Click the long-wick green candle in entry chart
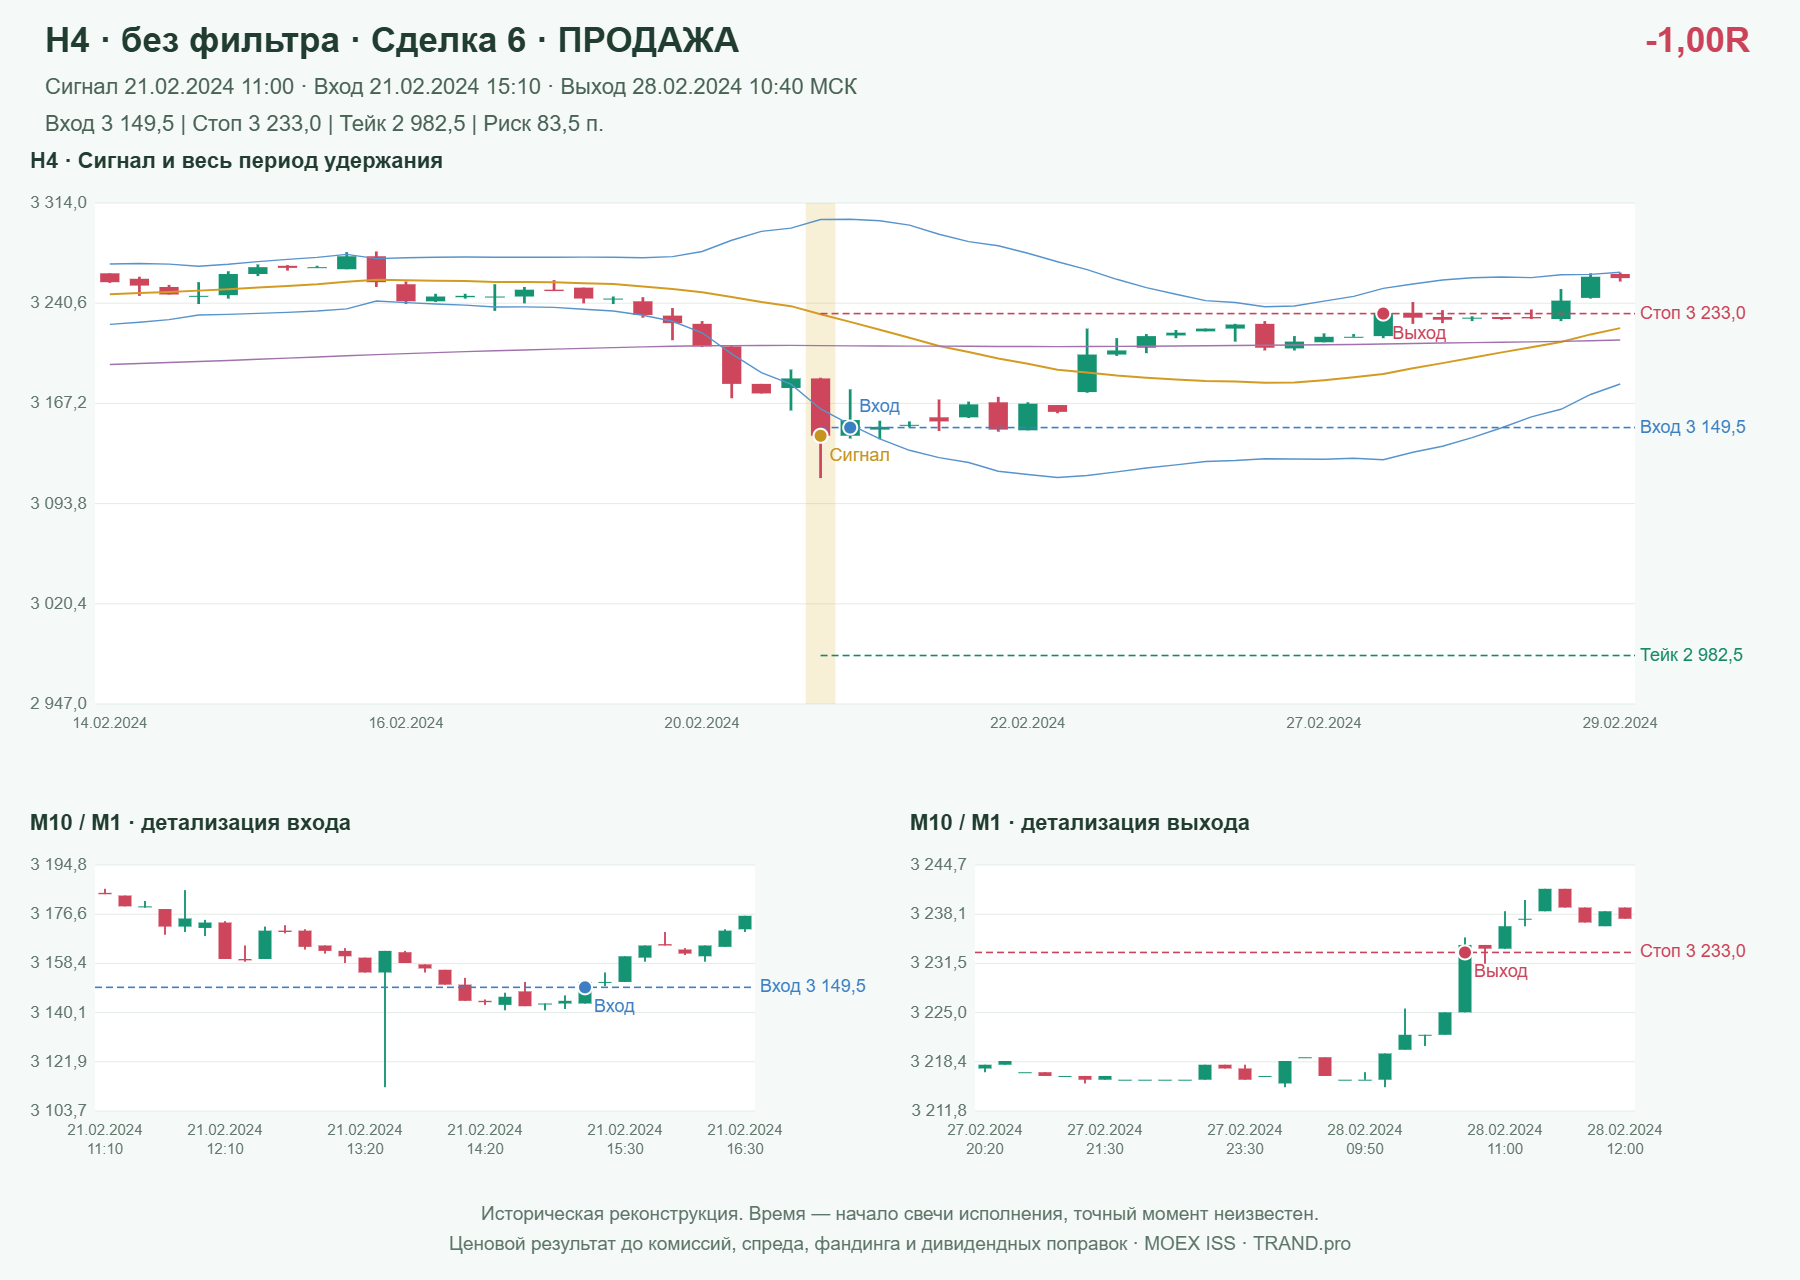 click(385, 1018)
